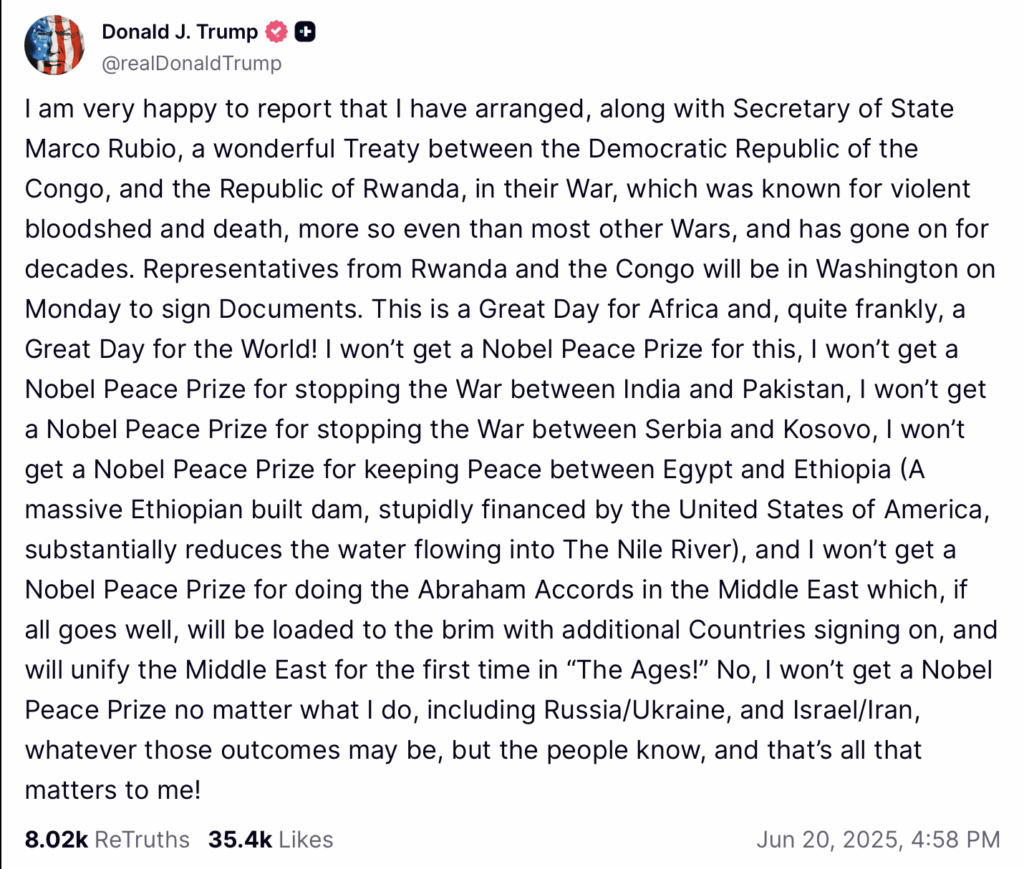The image size is (1024, 869).
Task: Click the phrase Egypt and Ethiopia
Action: click(x=777, y=469)
